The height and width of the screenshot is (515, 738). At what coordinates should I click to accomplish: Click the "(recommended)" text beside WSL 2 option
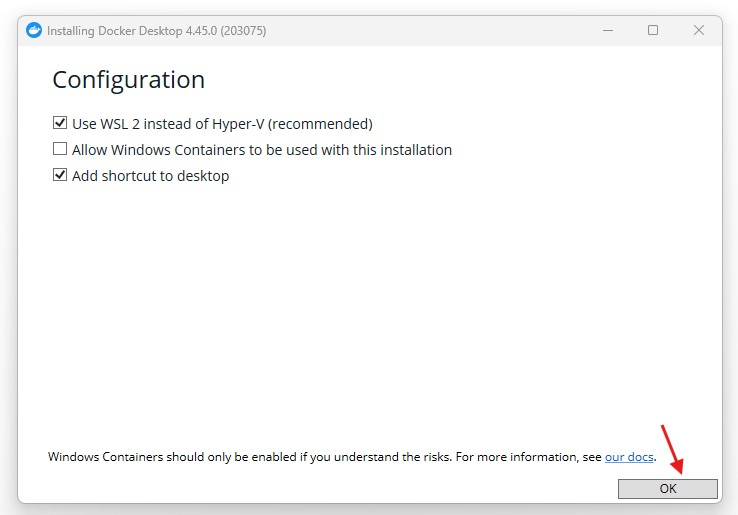coord(320,124)
